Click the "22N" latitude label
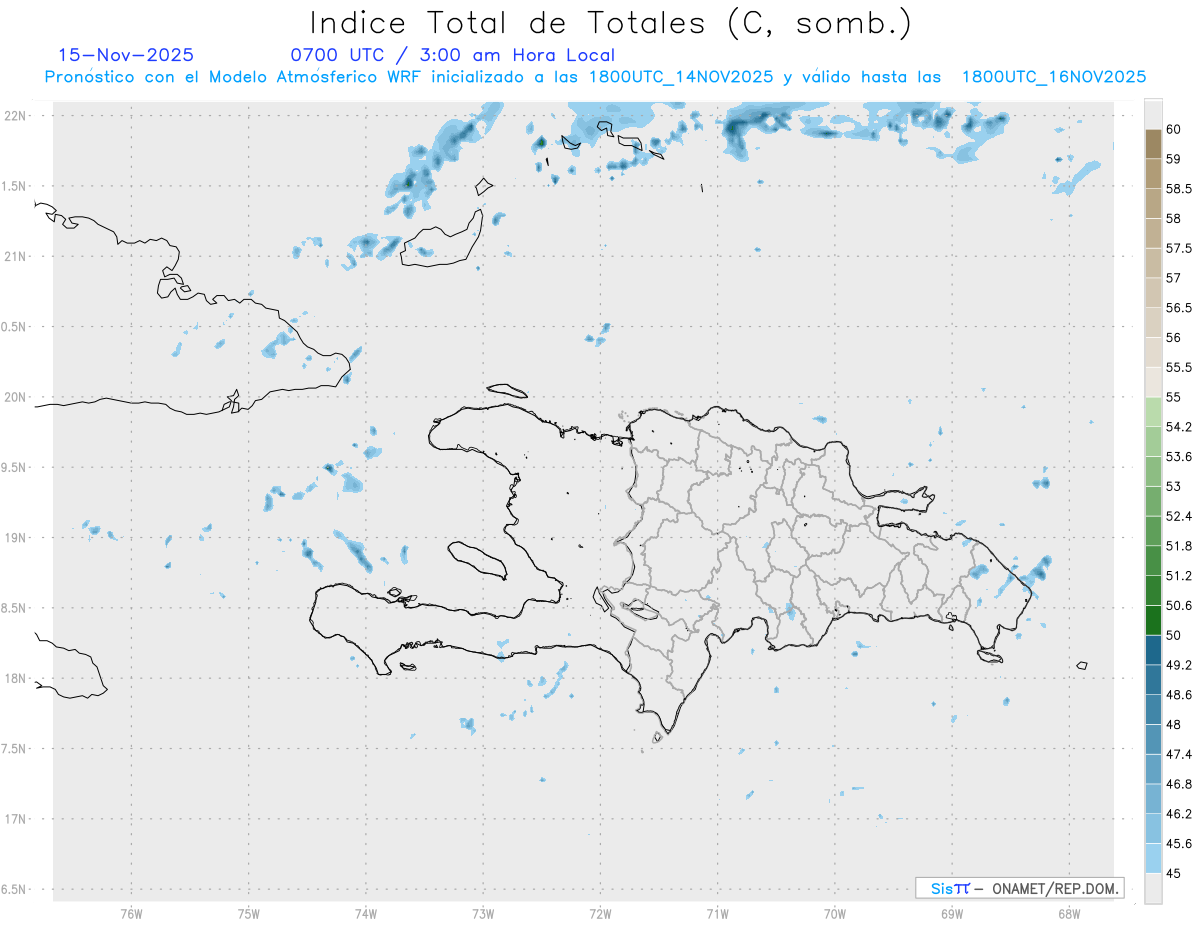 tap(17, 115)
